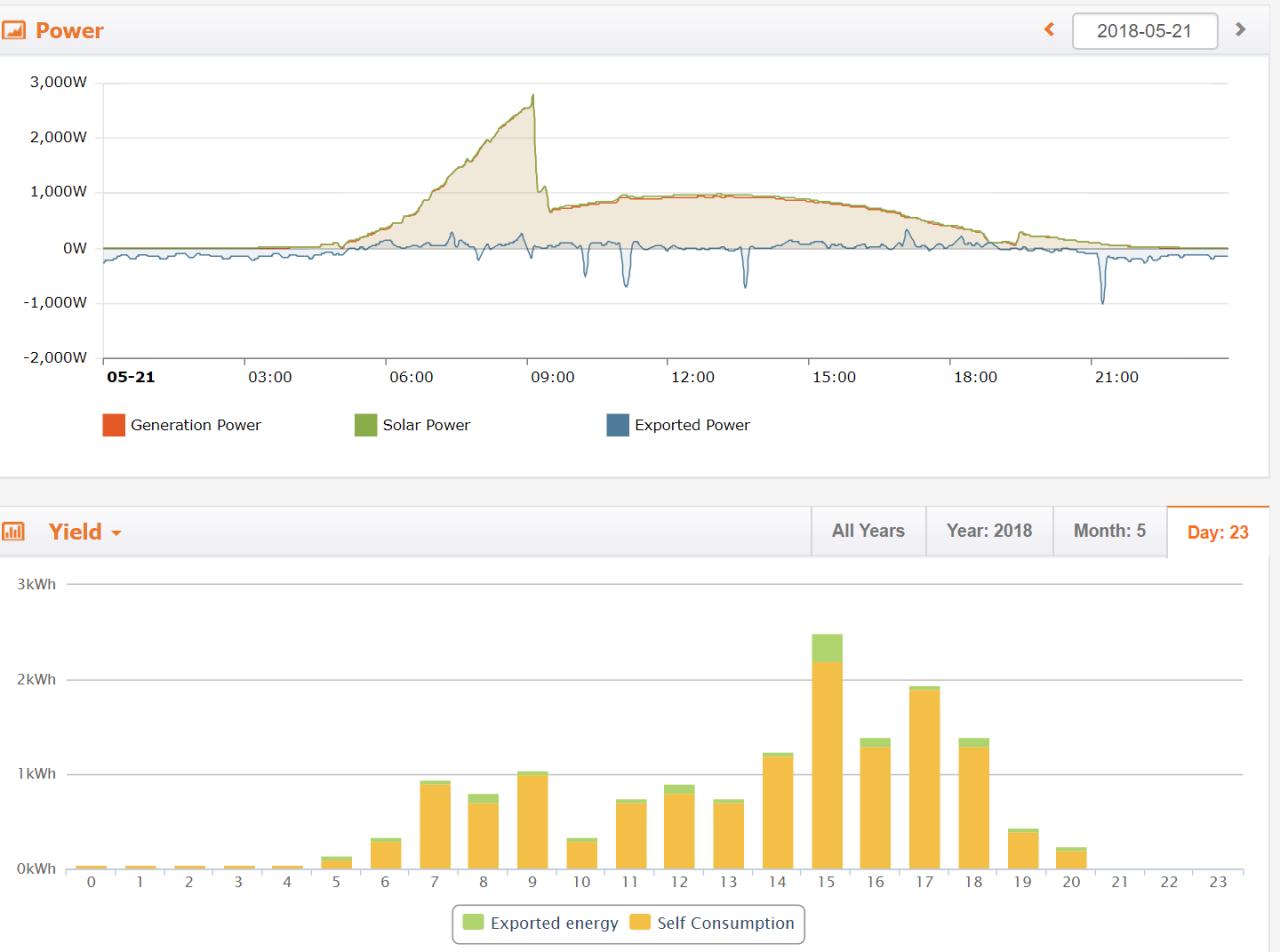
Task: Click the date field 2018-05-21
Action: pyautogui.click(x=1145, y=31)
